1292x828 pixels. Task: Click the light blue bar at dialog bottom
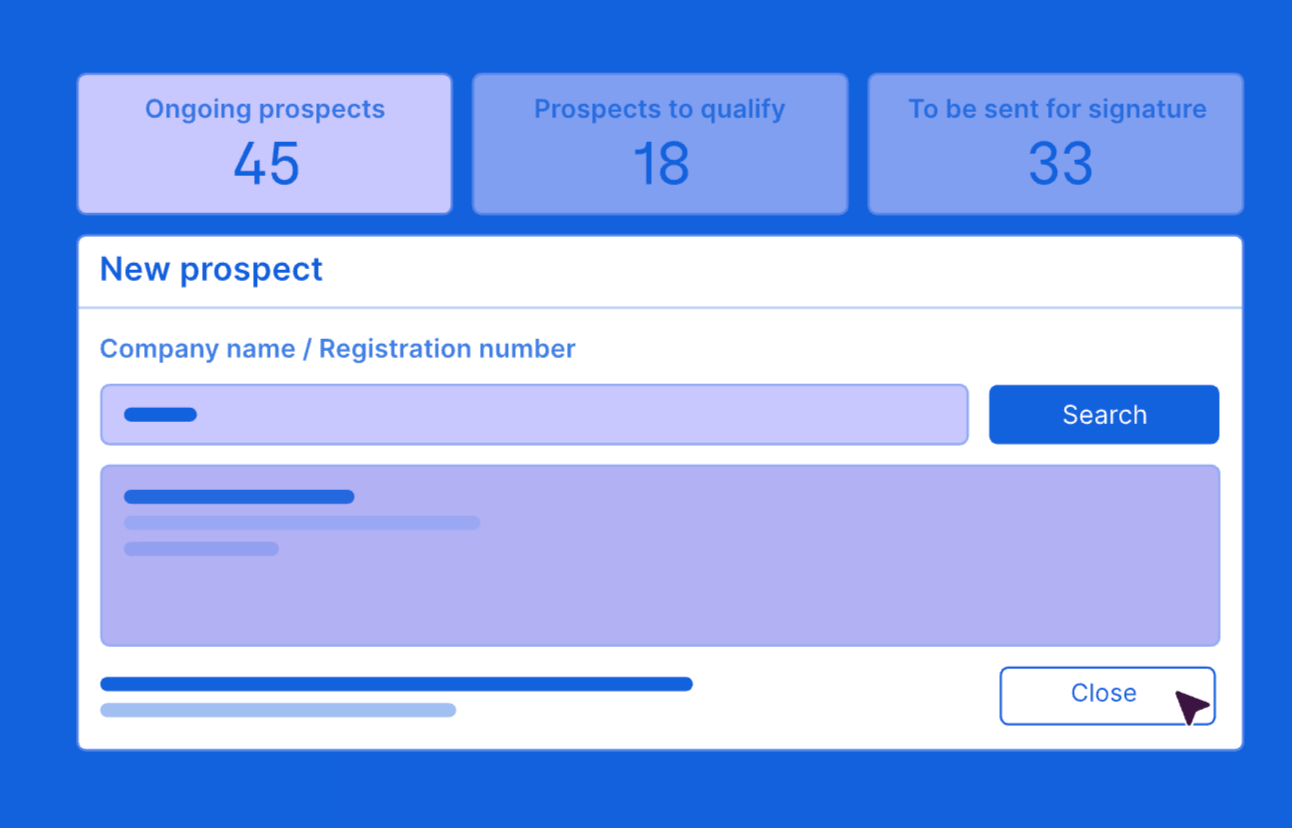(x=278, y=710)
